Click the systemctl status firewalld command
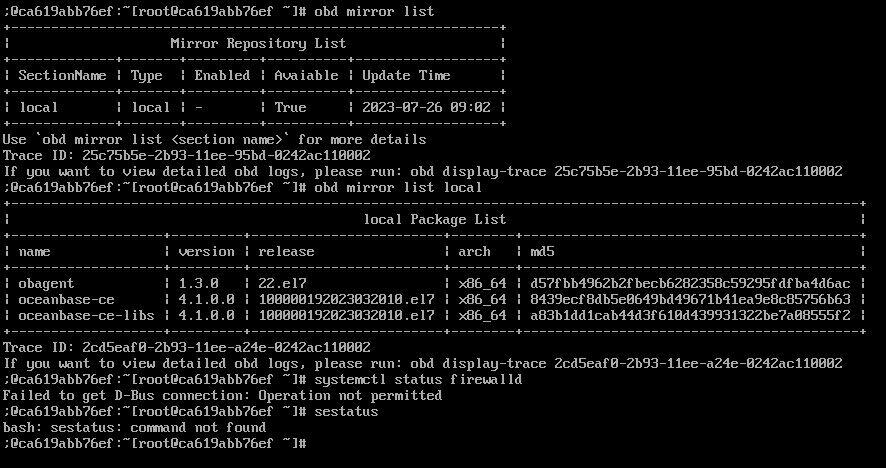The image size is (886, 468). (418, 379)
